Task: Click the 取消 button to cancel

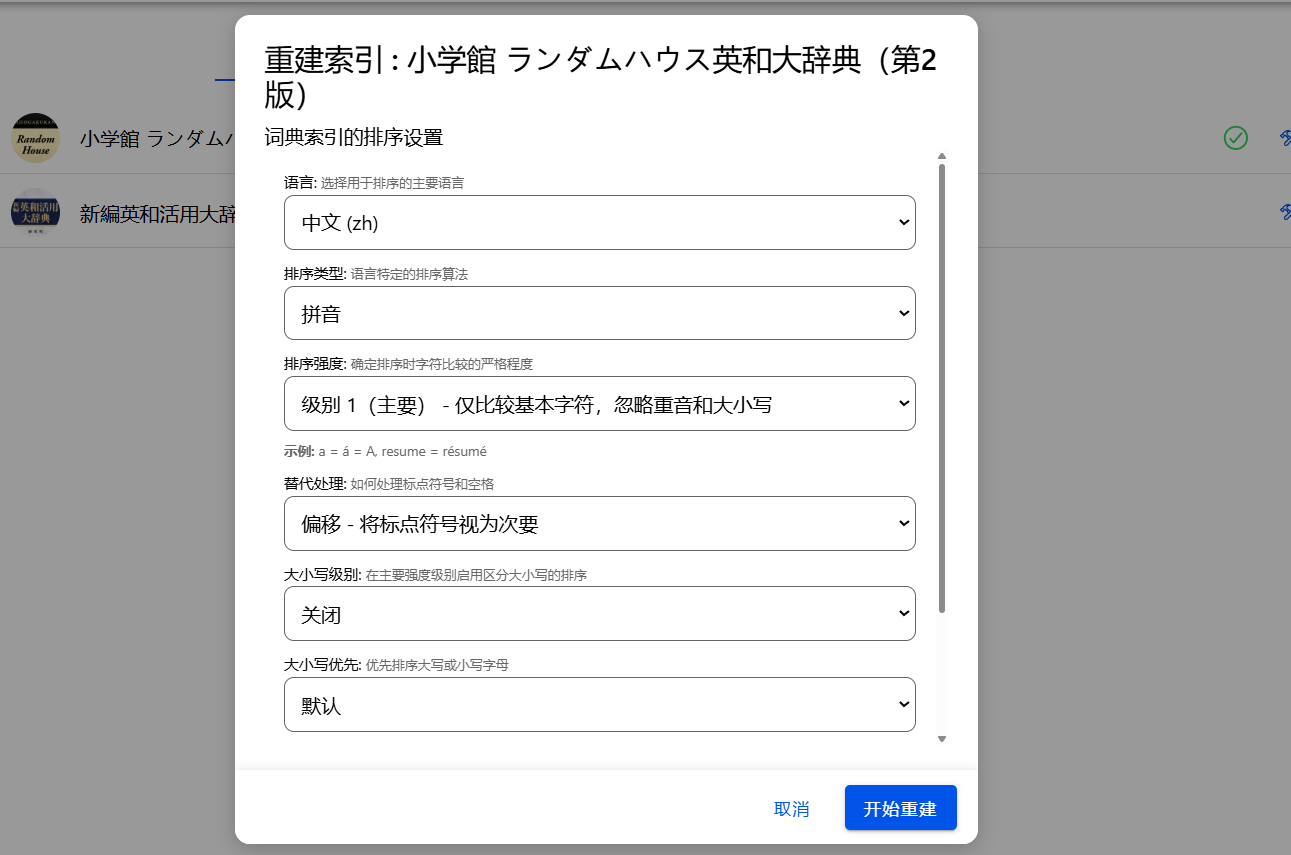Action: pos(791,809)
